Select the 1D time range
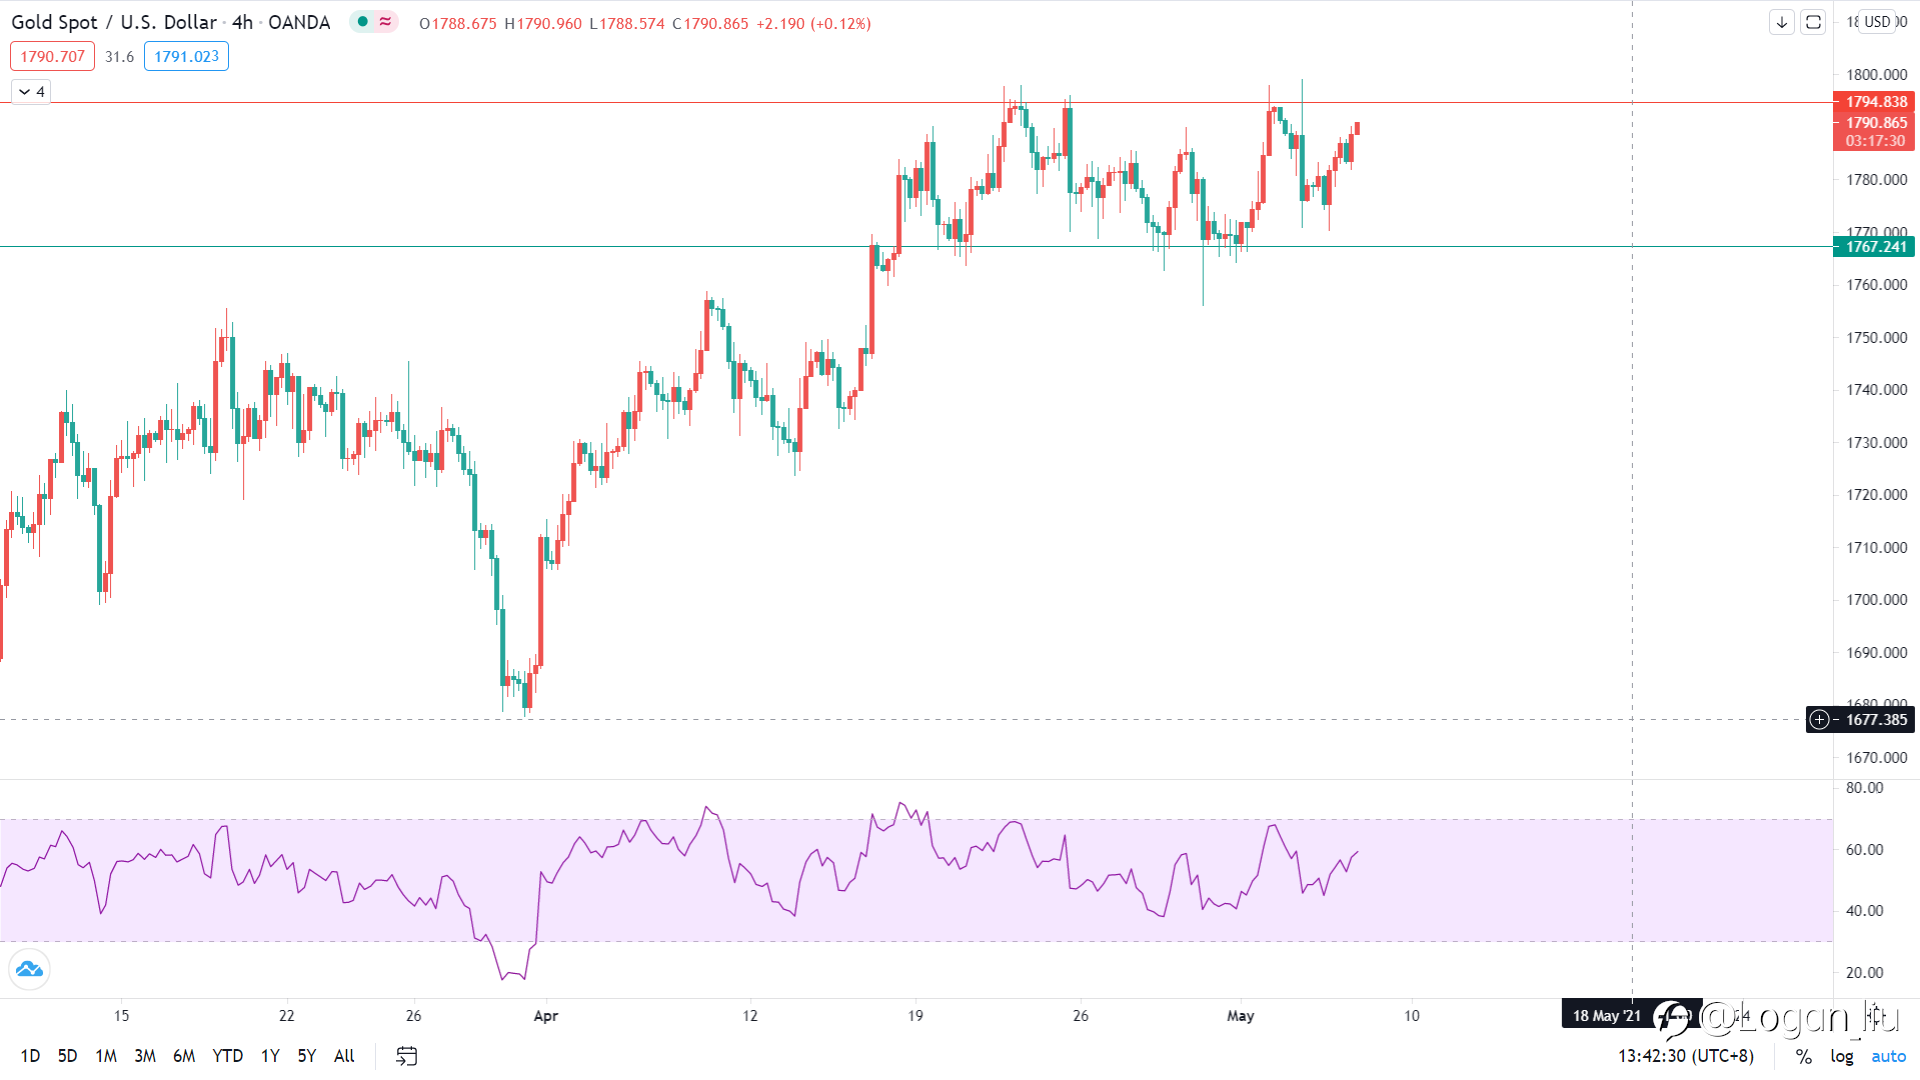The width and height of the screenshot is (1920, 1080). 30,1056
